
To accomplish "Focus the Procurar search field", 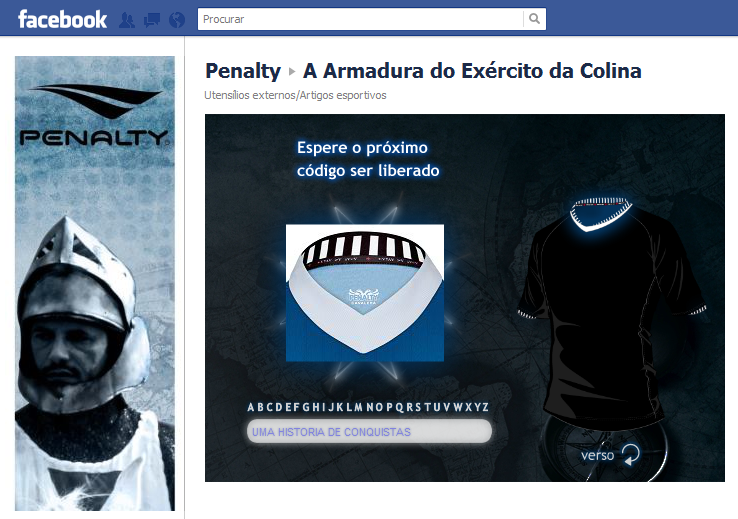I will coord(361,19).
